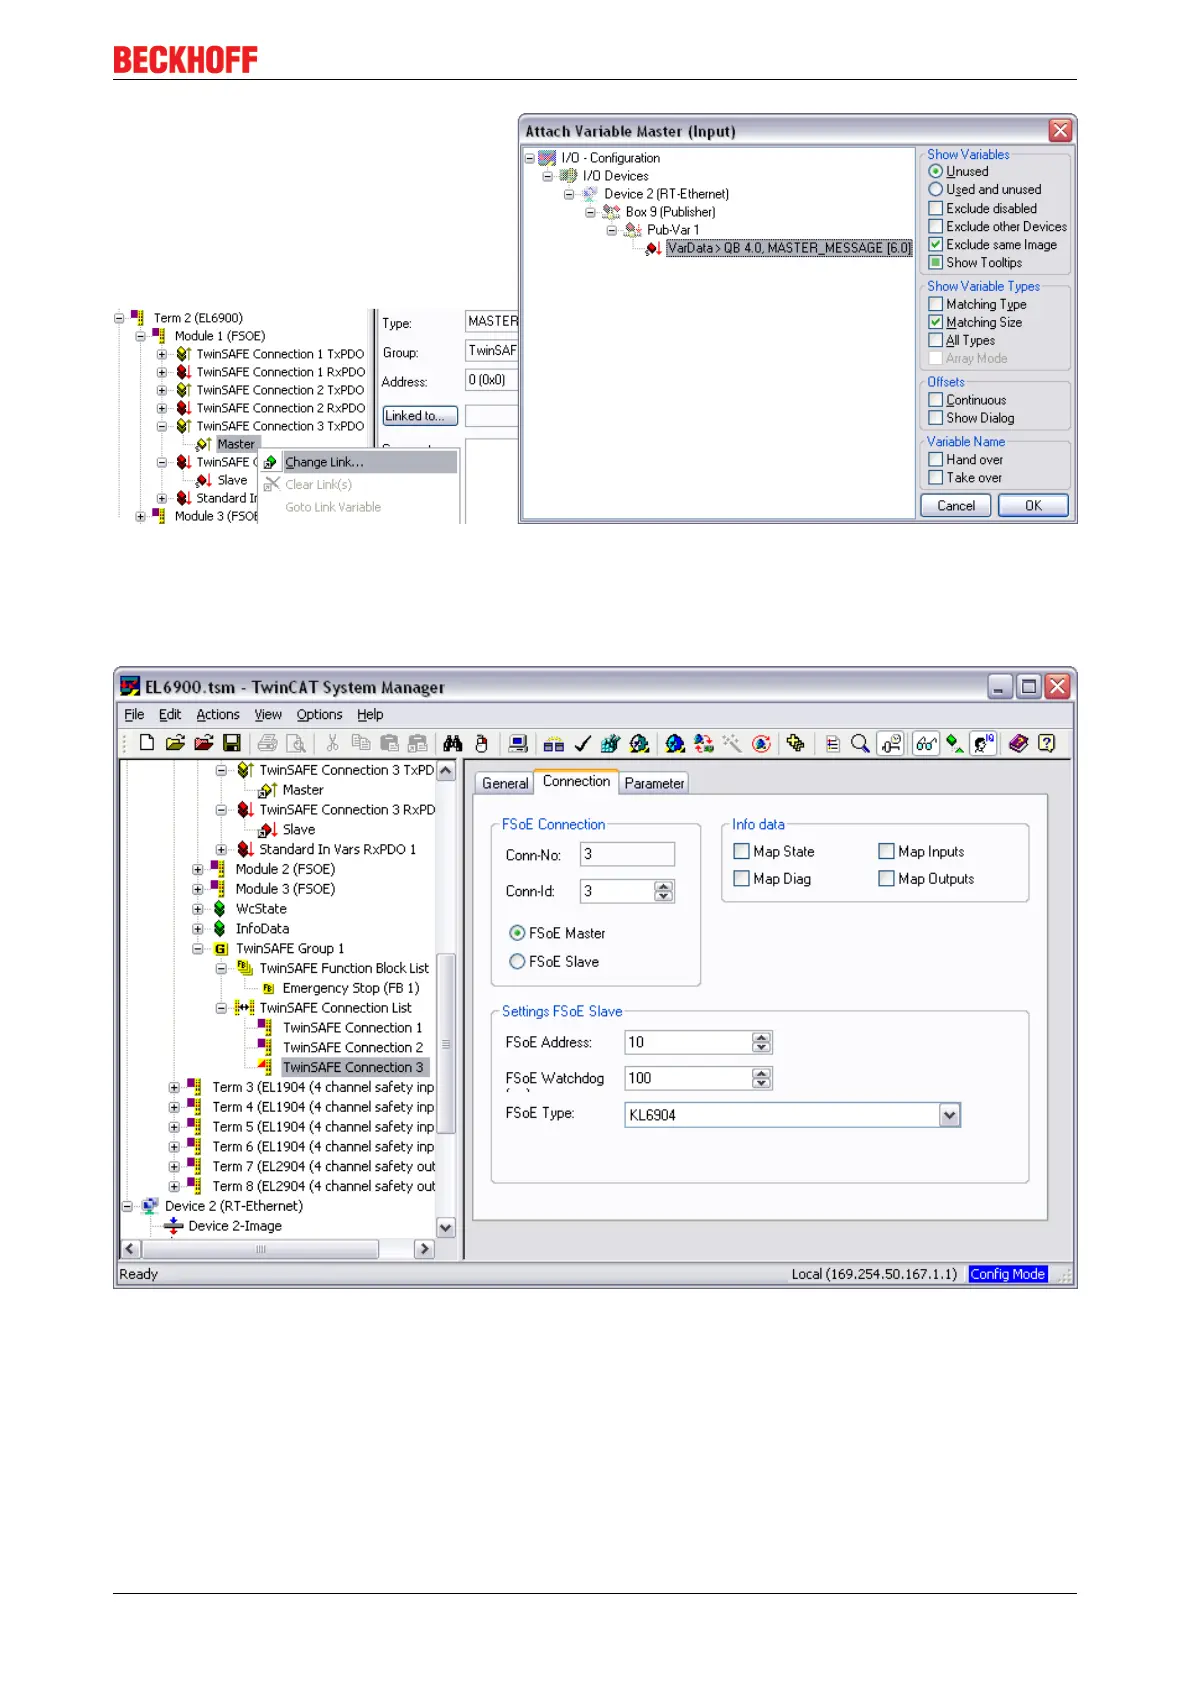Decrease the FSoE Watchdog spinner
This screenshot has width=1191, height=1684.
[x=762, y=1084]
